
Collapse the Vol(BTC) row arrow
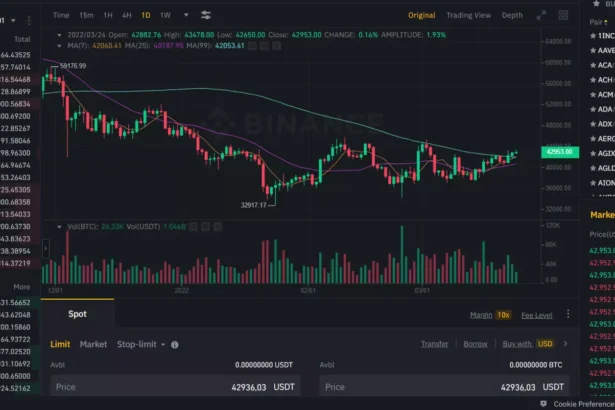tap(59, 227)
